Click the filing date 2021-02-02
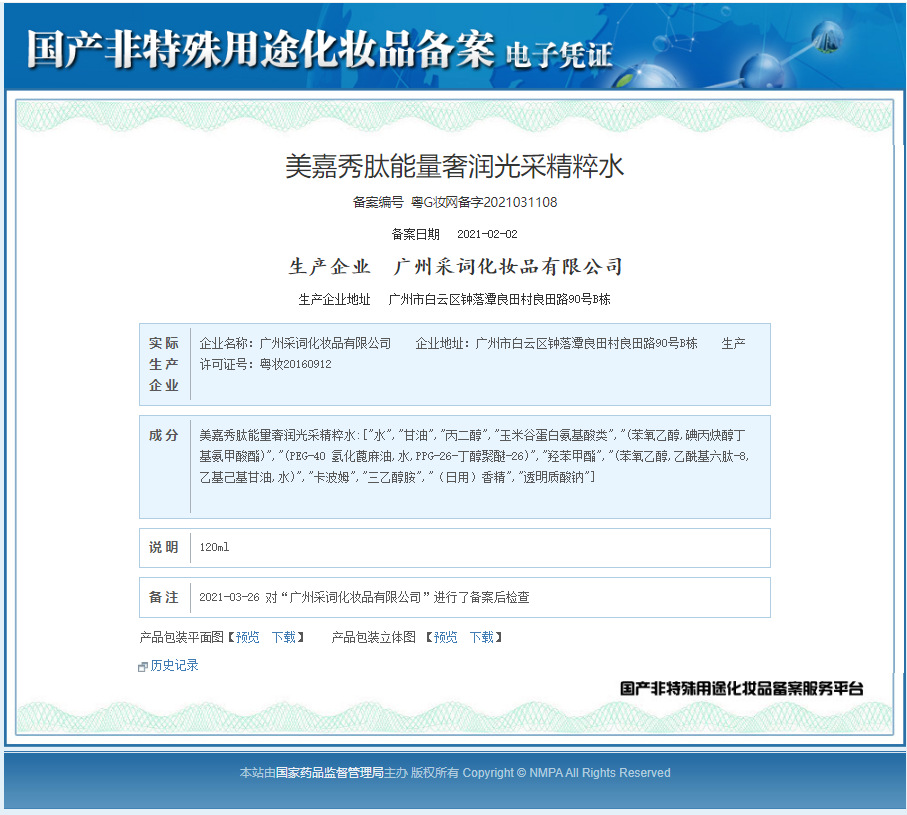This screenshot has width=907, height=815. pyautogui.click(x=487, y=234)
